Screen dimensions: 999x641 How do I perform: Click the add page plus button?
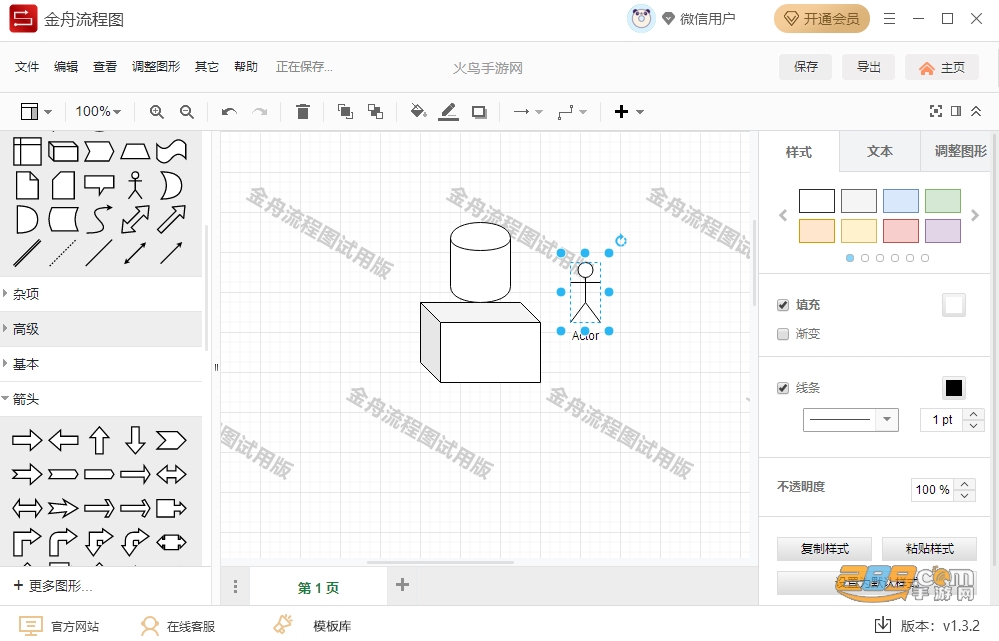(x=402, y=585)
